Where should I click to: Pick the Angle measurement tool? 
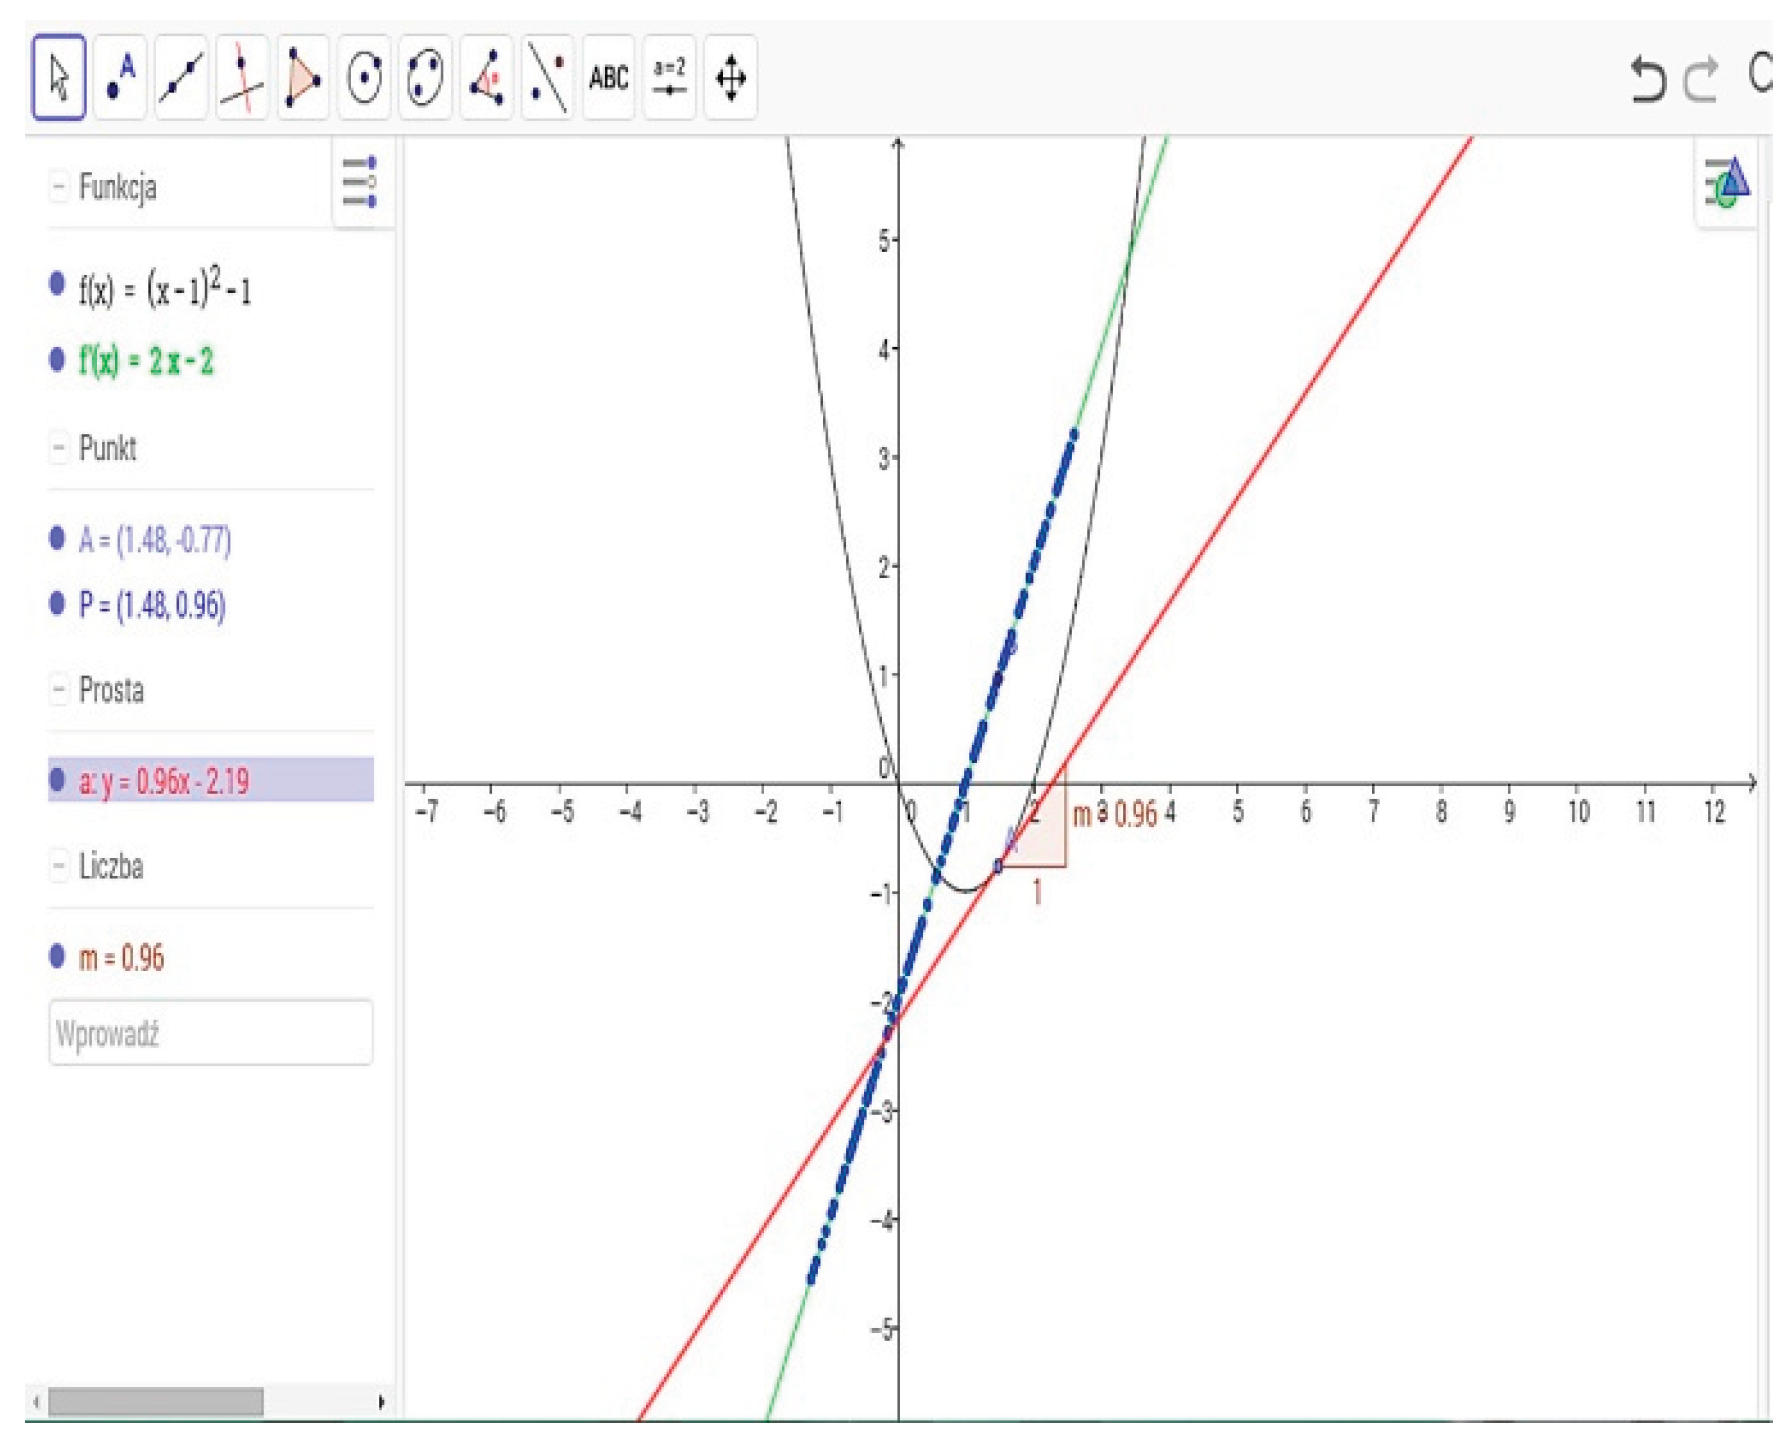click(x=487, y=78)
